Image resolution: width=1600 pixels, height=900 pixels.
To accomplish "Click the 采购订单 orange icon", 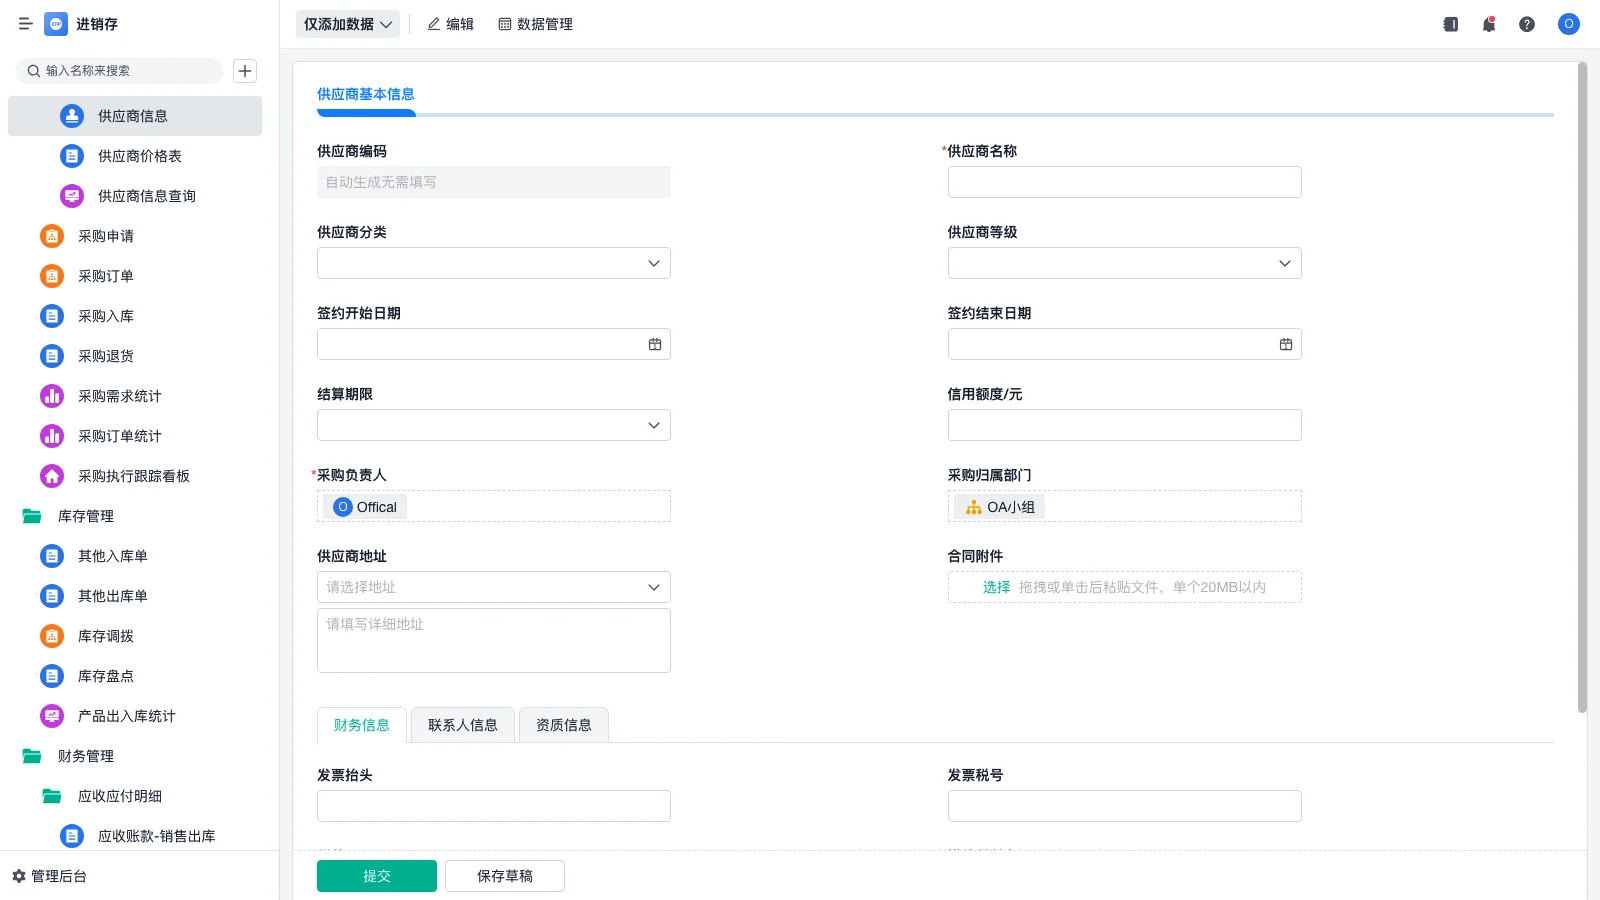I will point(52,276).
